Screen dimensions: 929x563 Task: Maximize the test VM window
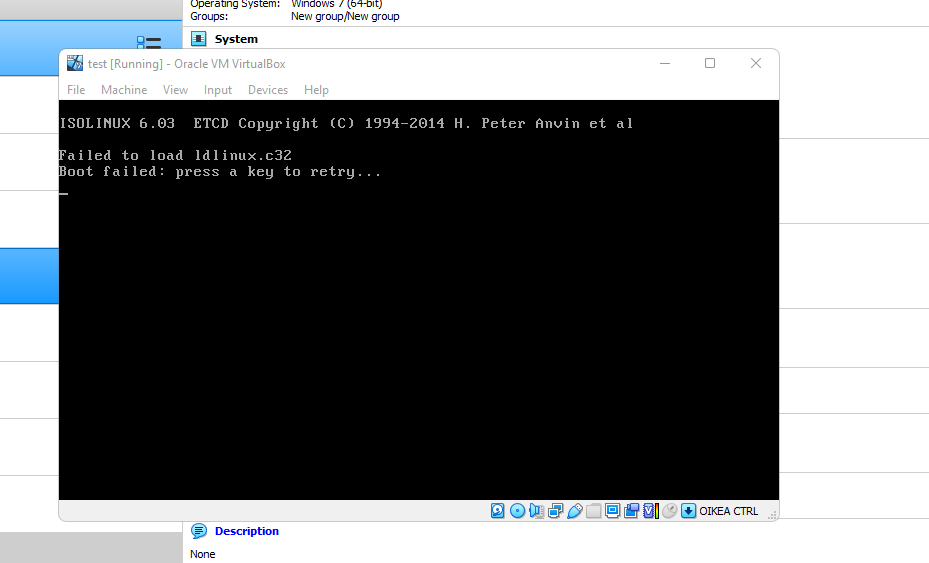pos(710,63)
